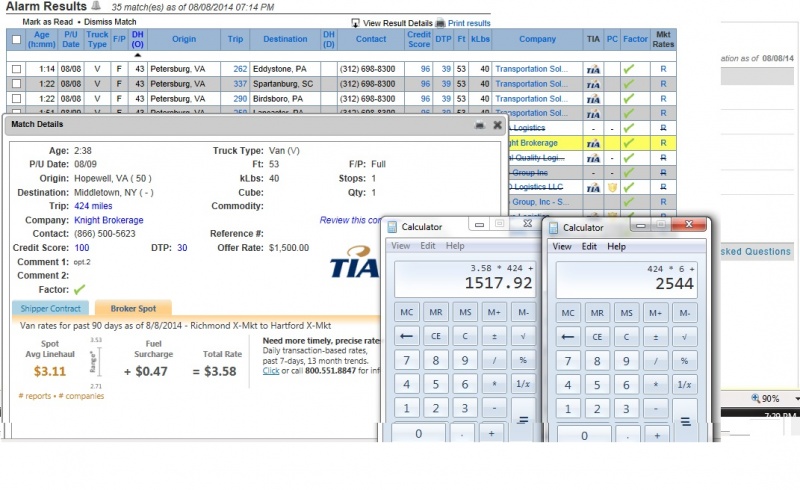Click trip 337 in Spartanburg row

[x=240, y=84]
